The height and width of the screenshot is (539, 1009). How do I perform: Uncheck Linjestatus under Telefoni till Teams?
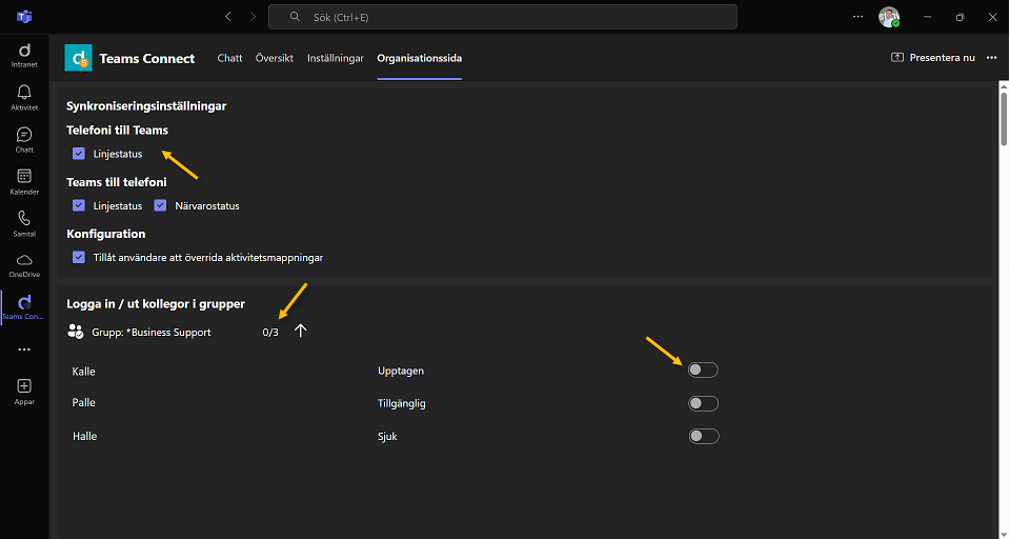[79, 154]
